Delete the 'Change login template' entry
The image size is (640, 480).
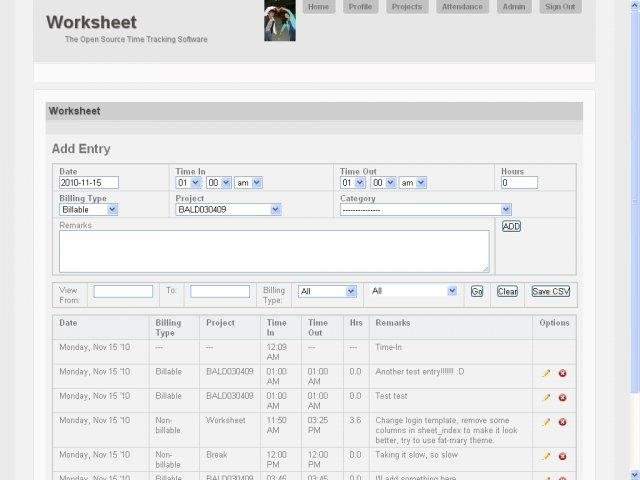point(562,422)
